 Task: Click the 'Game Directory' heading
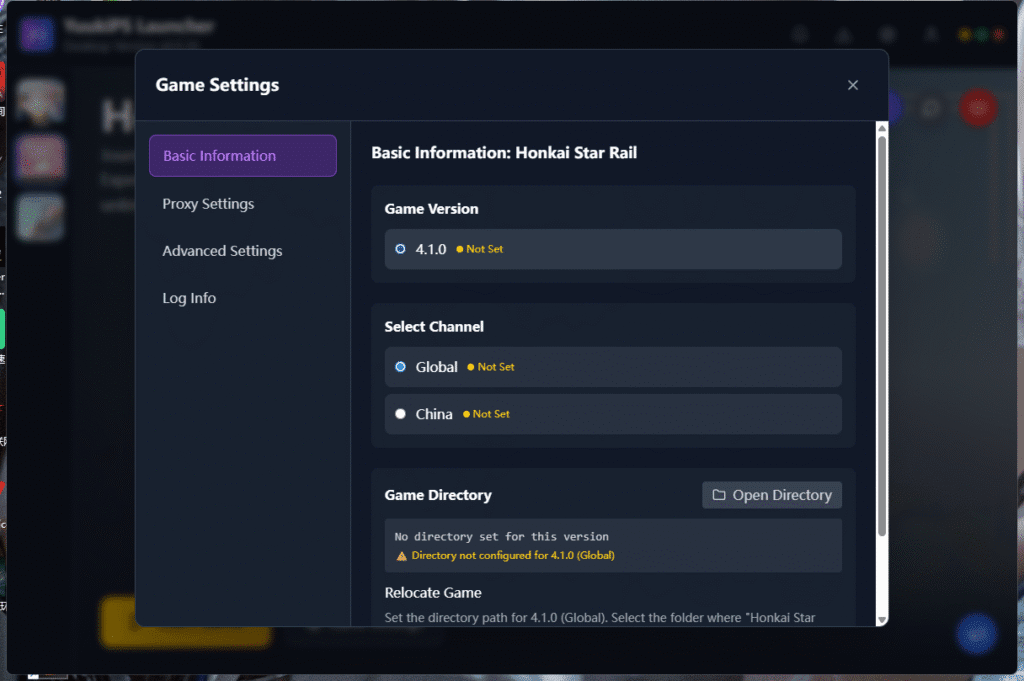(438, 495)
